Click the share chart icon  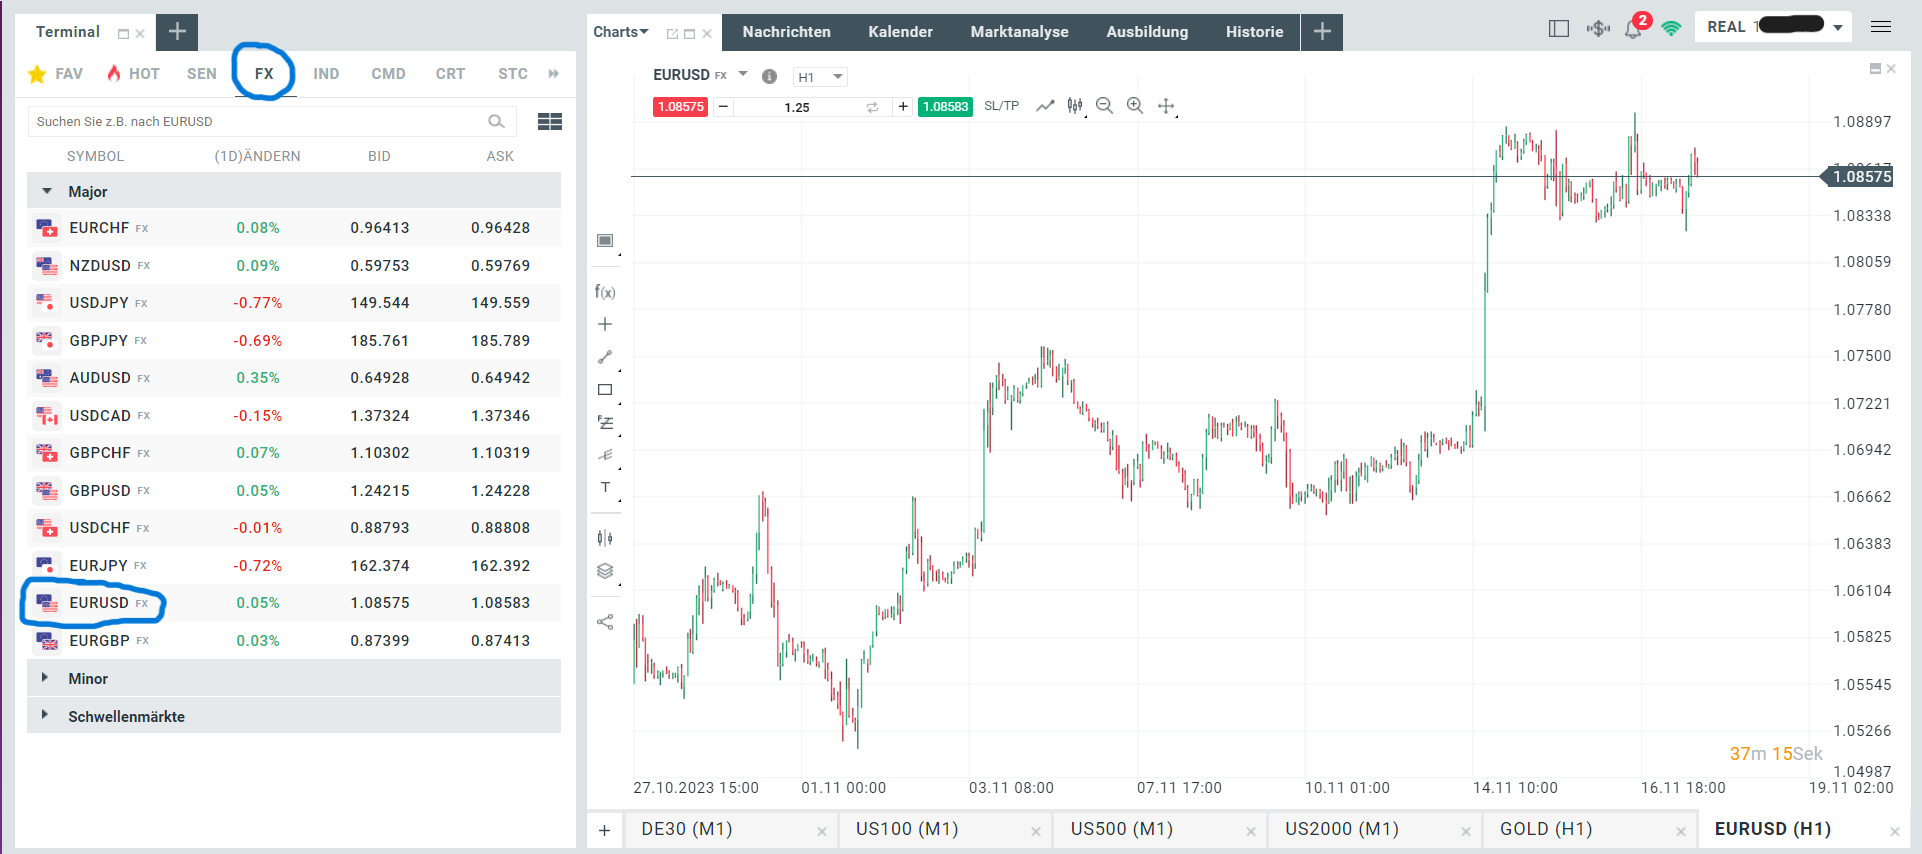point(605,622)
